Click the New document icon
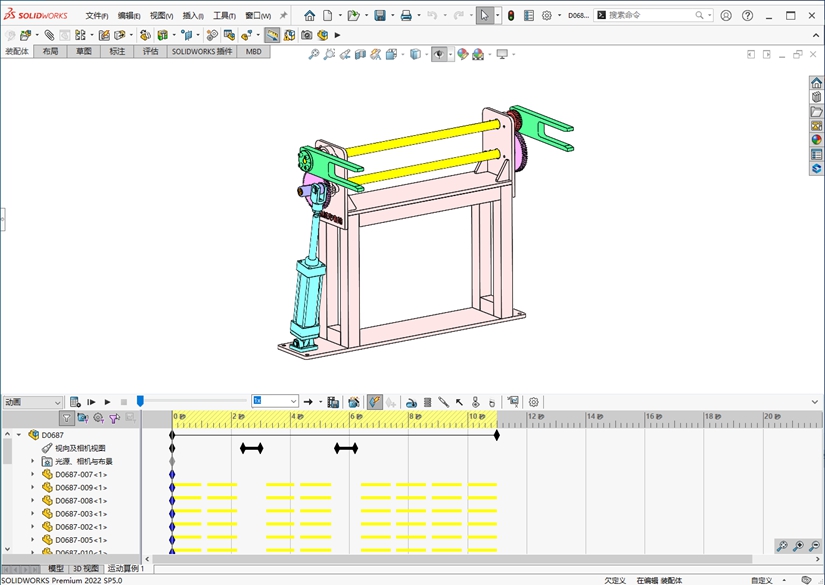Screen dimensions: 825x585 click(x=327, y=15)
